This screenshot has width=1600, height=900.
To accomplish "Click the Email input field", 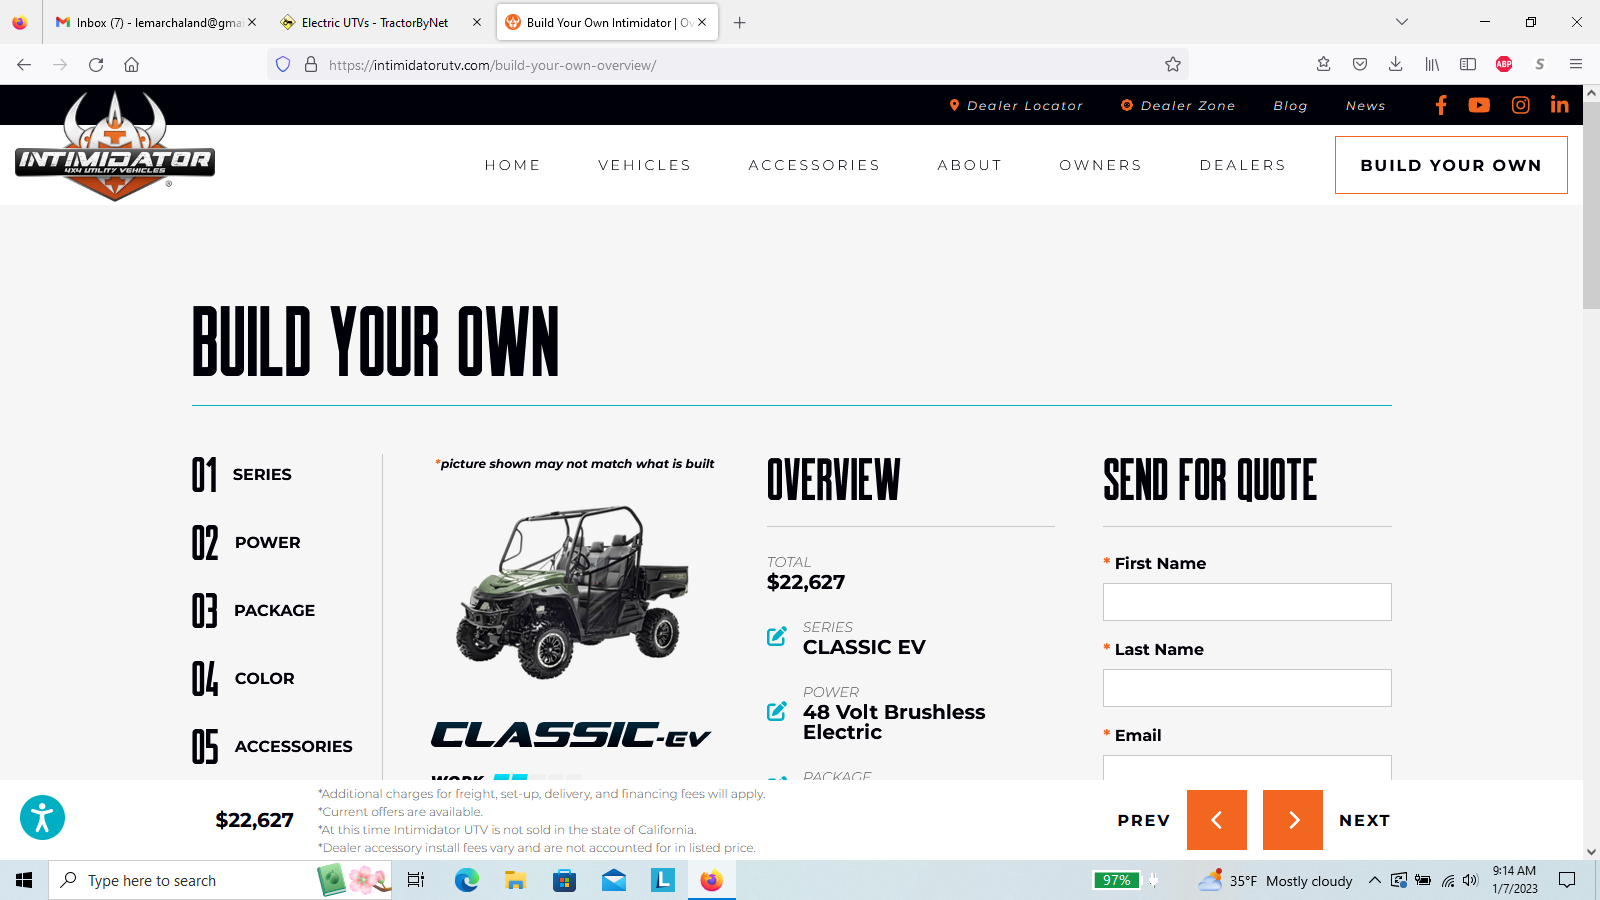I will point(1247,768).
